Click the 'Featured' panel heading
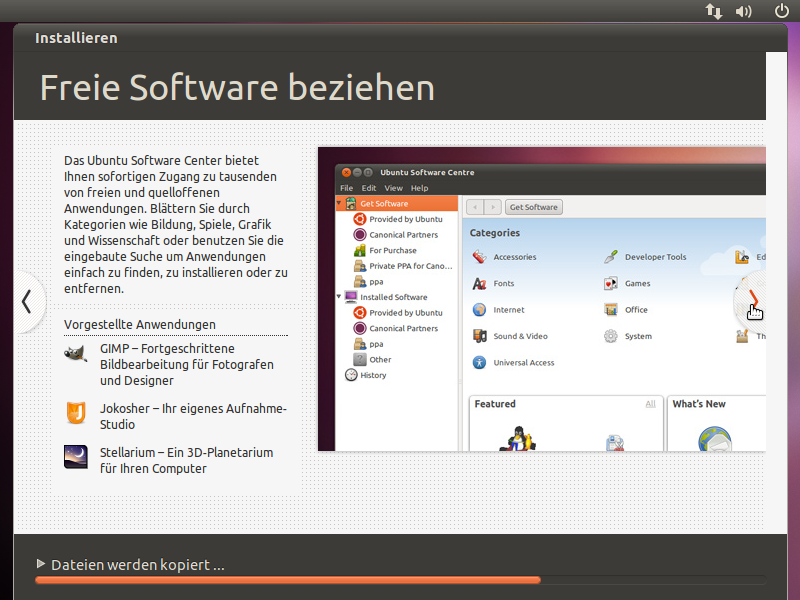Viewport: 800px width, 600px height. pyautogui.click(x=495, y=404)
